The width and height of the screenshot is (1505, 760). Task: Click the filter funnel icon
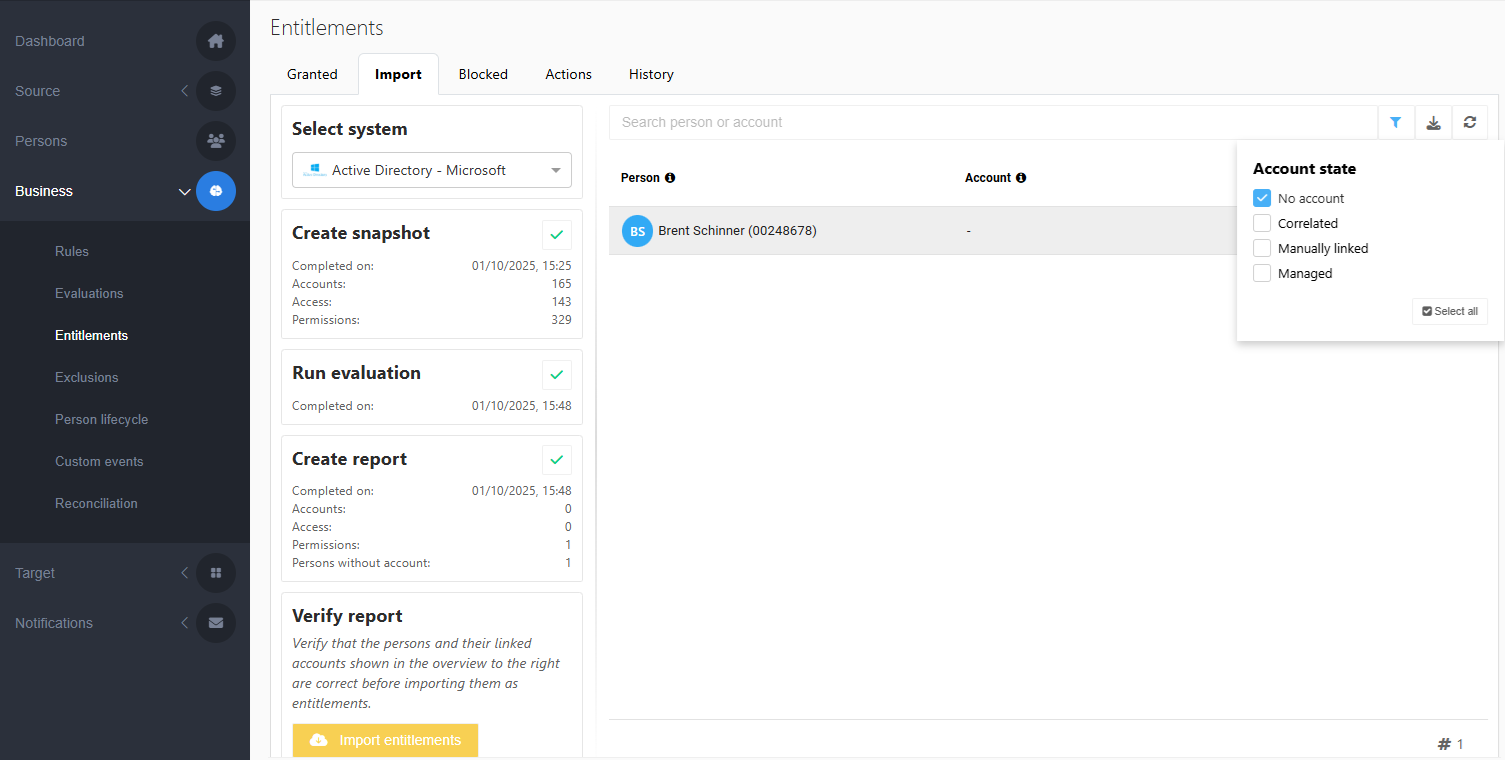1395,122
